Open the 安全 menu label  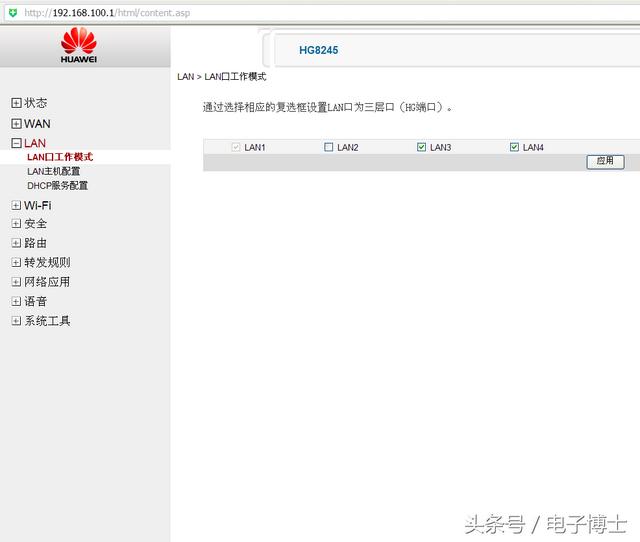pos(36,224)
